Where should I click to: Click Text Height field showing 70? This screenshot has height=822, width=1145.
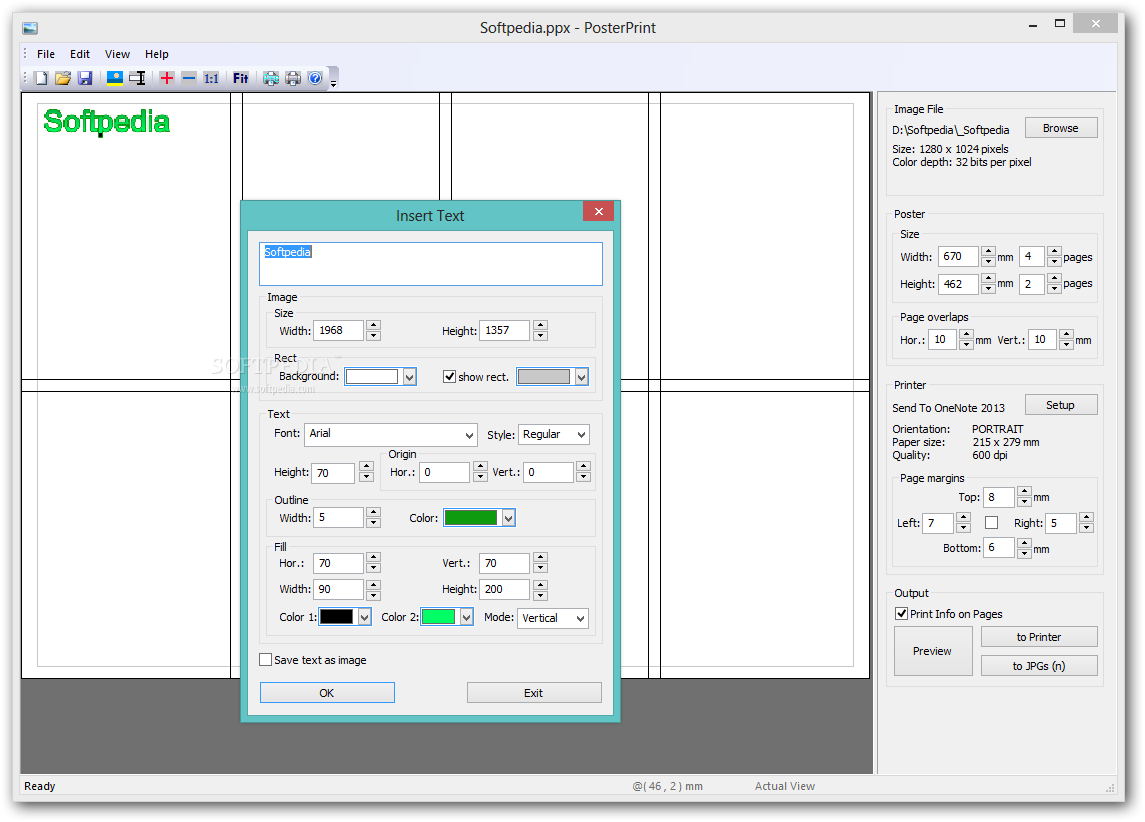pos(333,473)
